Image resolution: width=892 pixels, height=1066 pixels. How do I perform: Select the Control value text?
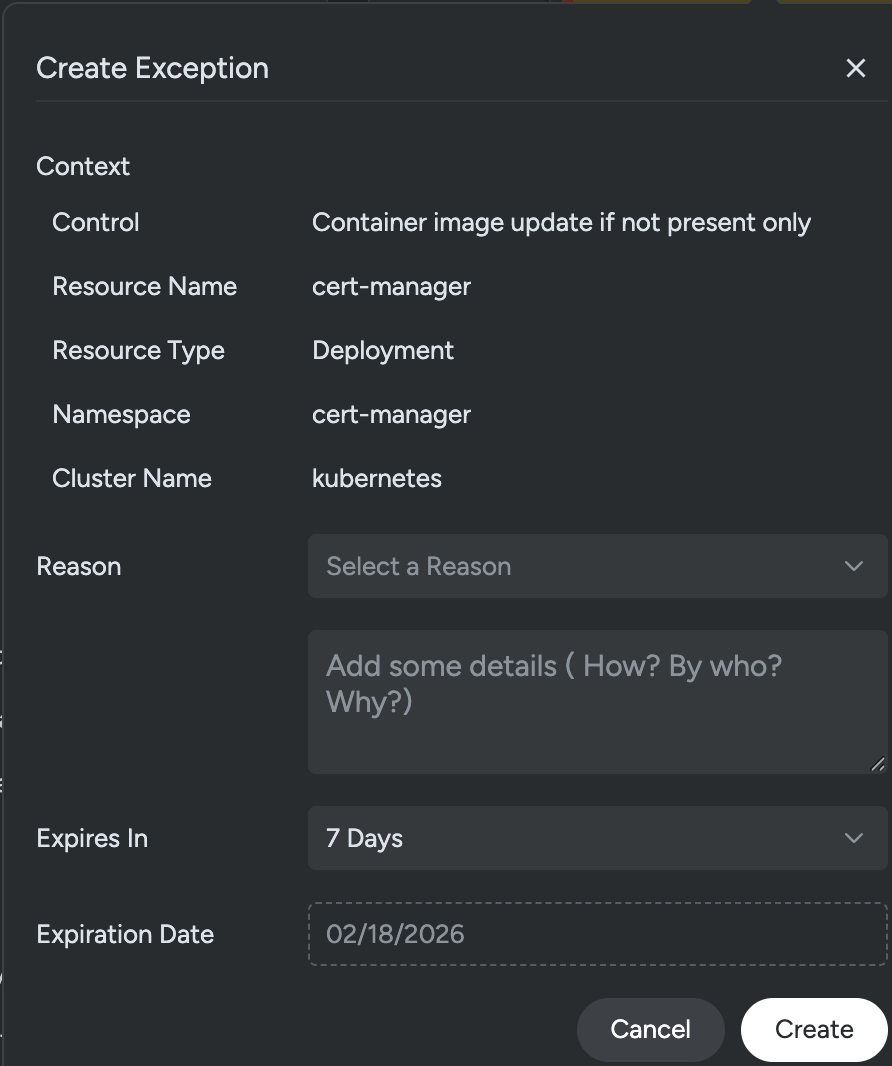pos(561,222)
